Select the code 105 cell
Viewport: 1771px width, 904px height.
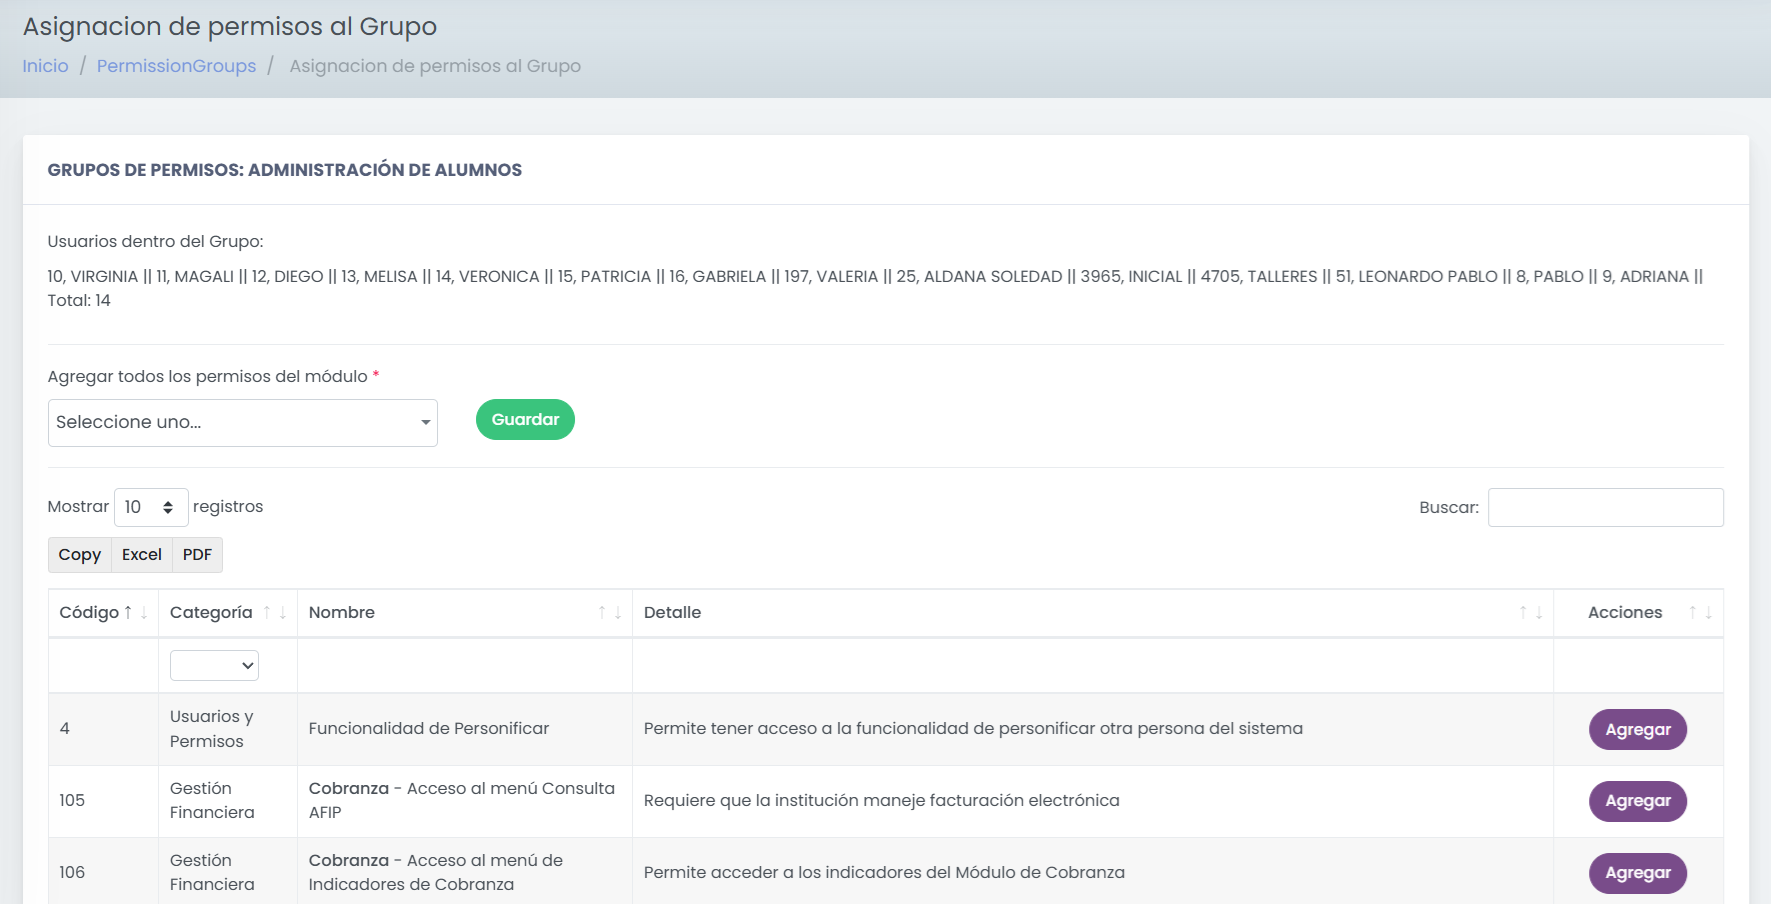point(103,801)
